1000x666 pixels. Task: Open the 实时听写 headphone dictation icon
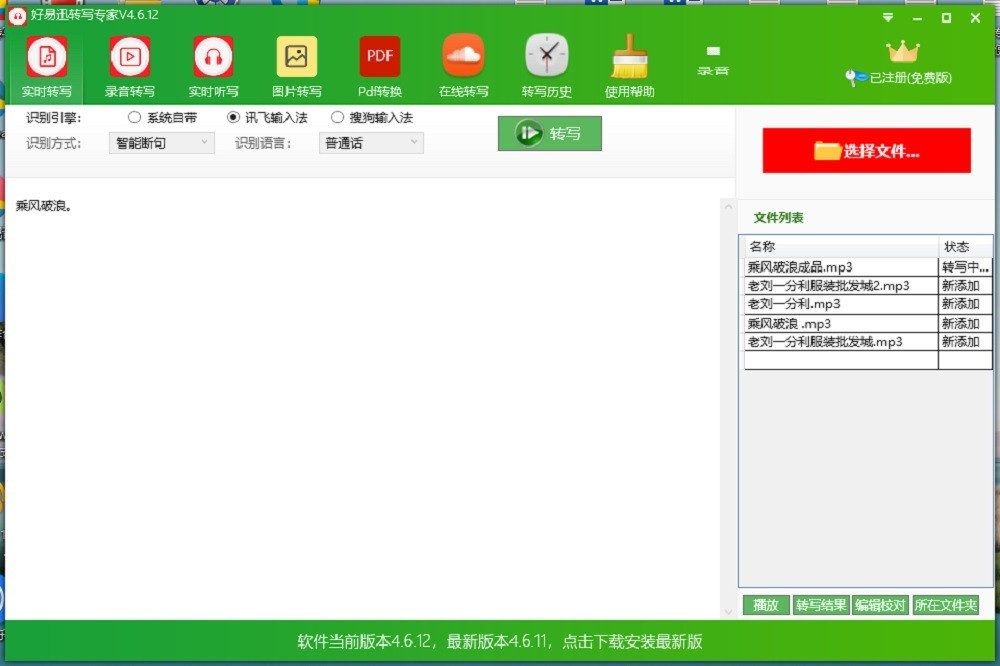pyautogui.click(x=213, y=58)
